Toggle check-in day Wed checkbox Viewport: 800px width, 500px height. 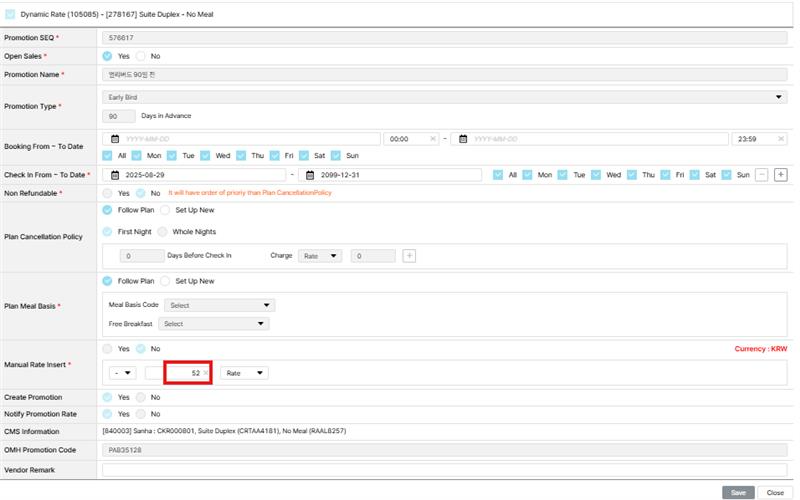[596, 175]
